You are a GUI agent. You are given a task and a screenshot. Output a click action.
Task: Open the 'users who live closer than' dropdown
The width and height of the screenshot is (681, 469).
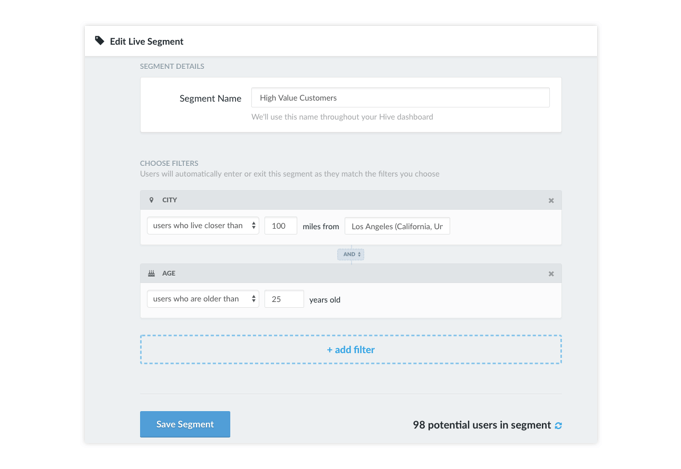(x=203, y=226)
